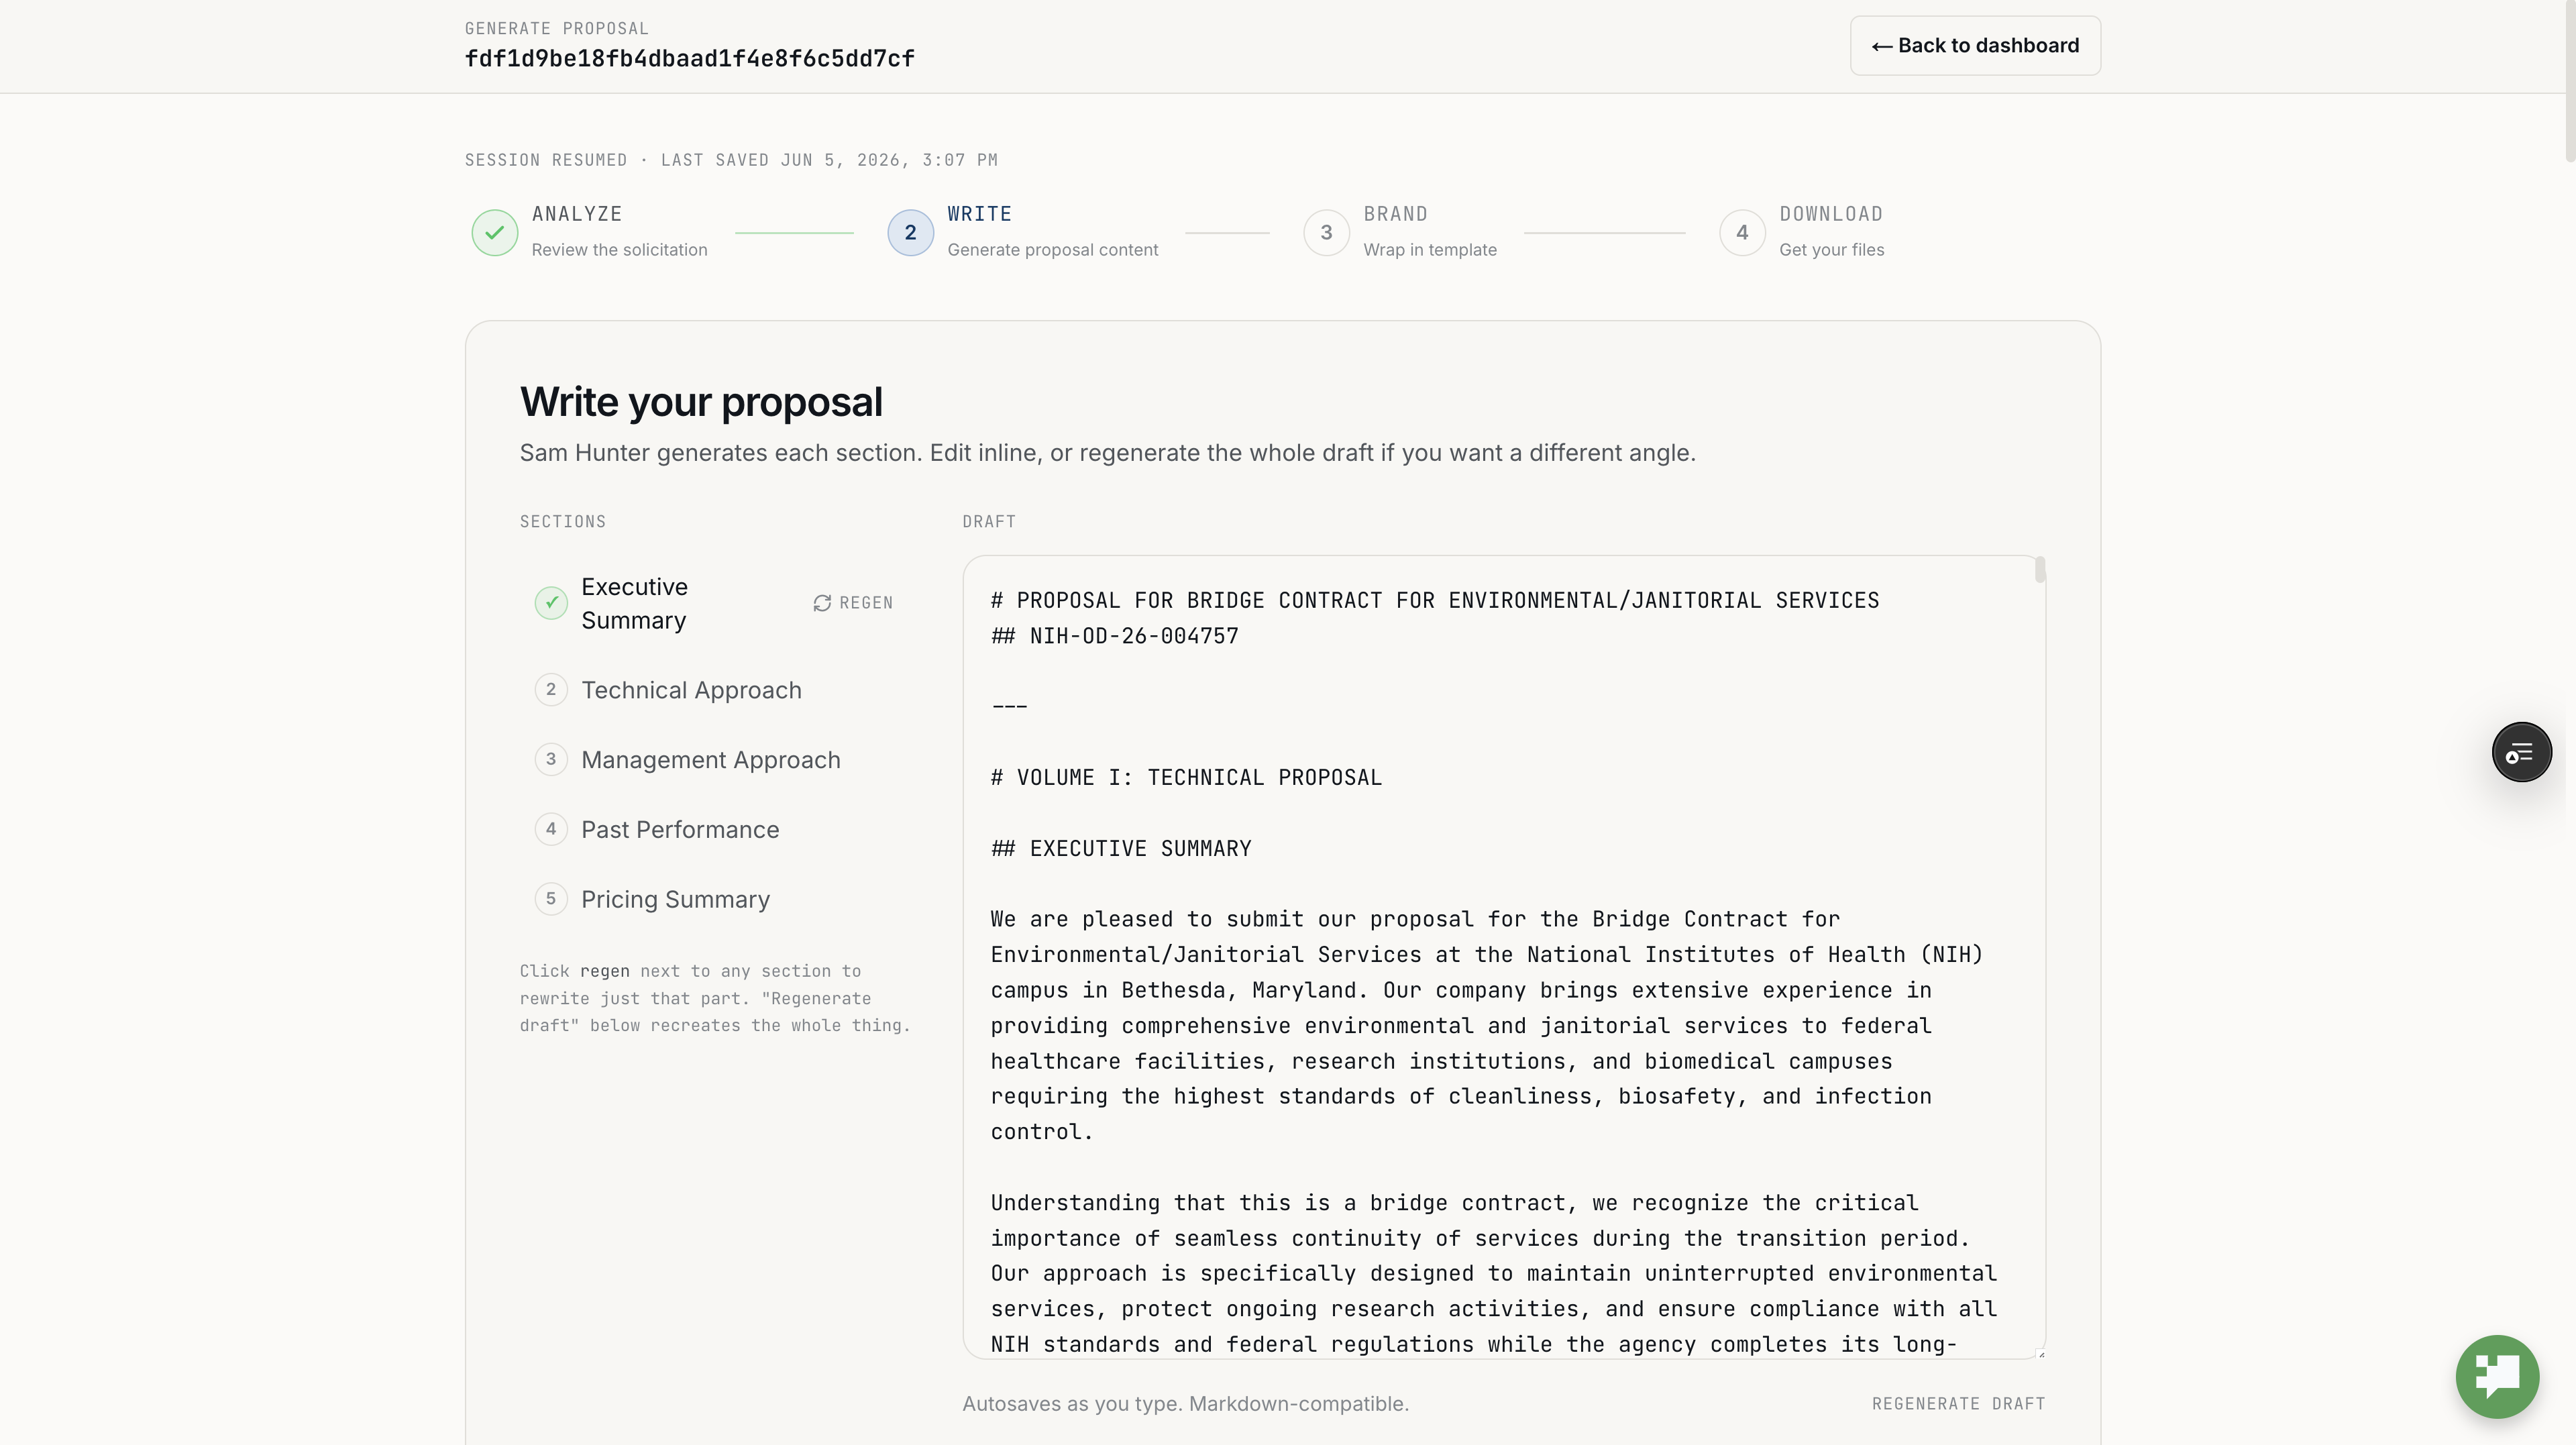Click the Executive Summary completed check icon
The width and height of the screenshot is (2576, 1445).
pos(551,603)
